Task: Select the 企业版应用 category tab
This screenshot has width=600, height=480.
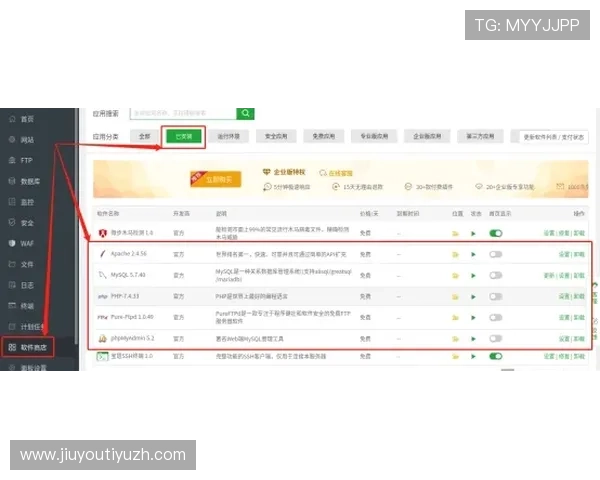Action: pos(427,136)
